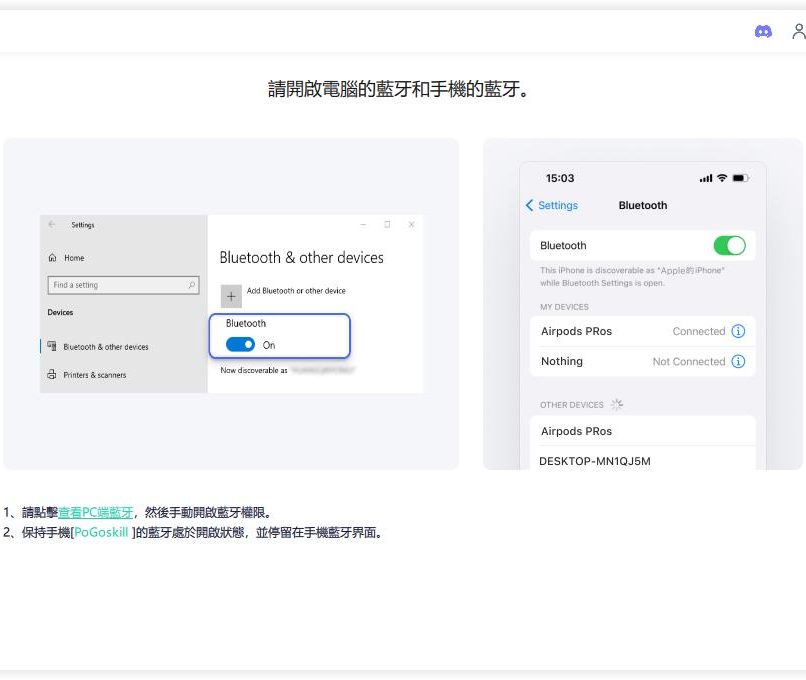Viewport: 806px width, 680px height.
Task: Click the Find a setting search field
Action: [x=117, y=285]
